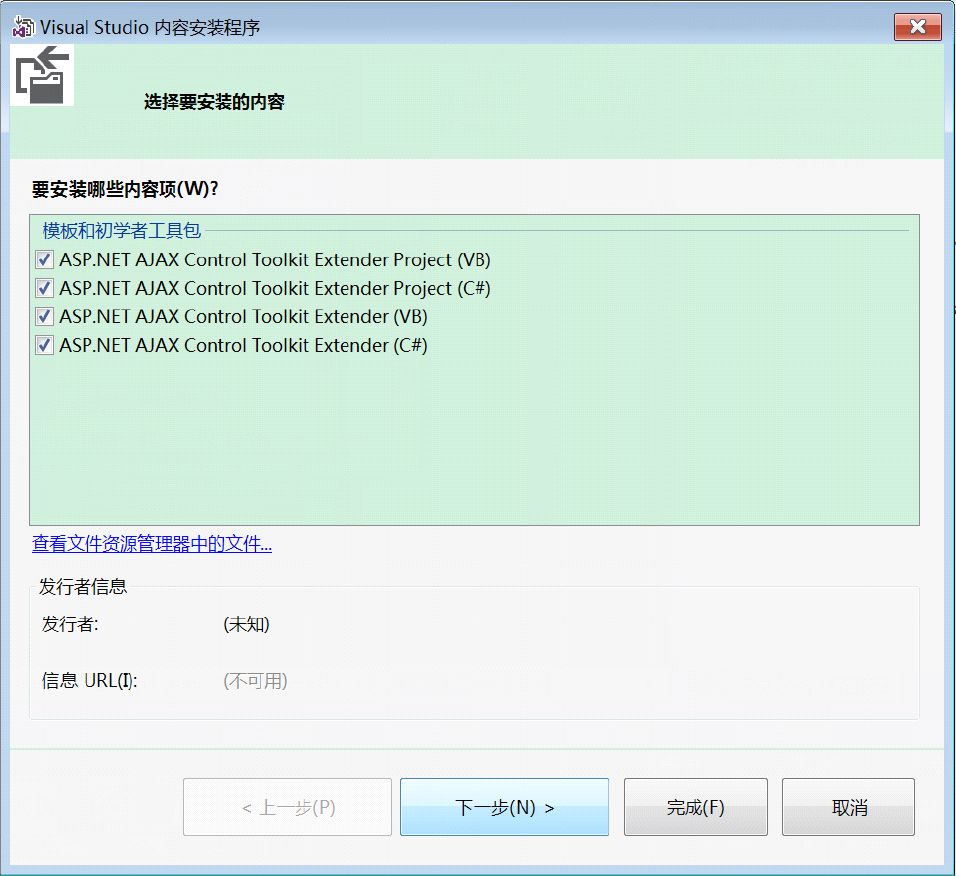The image size is (956, 876).
Task: Click the 信息 URL(I): label
Action: click(90, 680)
